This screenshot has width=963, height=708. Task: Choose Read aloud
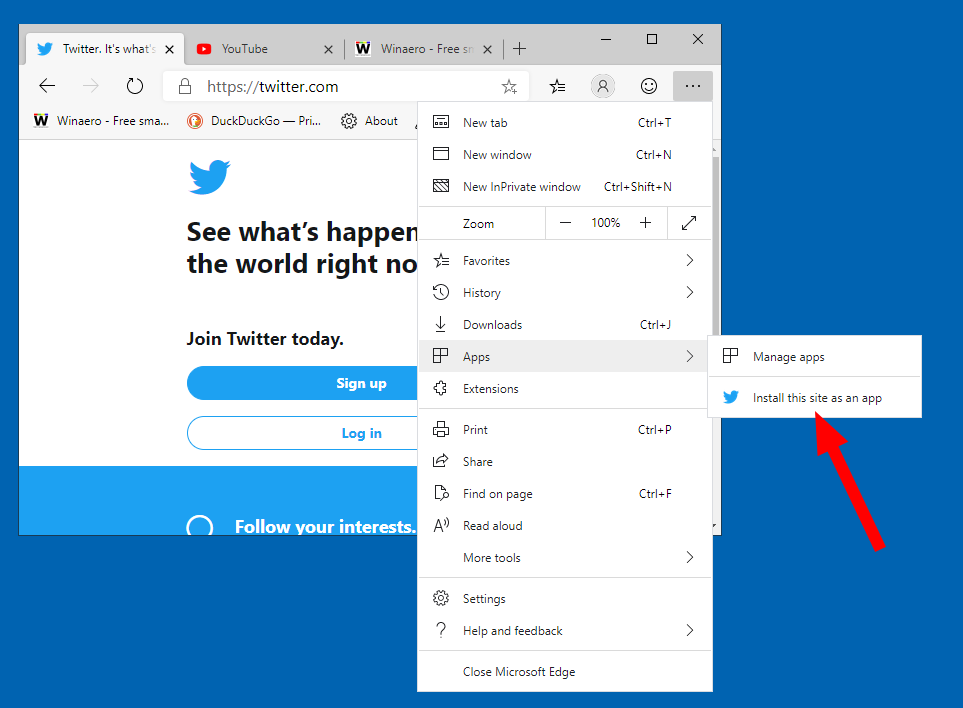click(564, 525)
